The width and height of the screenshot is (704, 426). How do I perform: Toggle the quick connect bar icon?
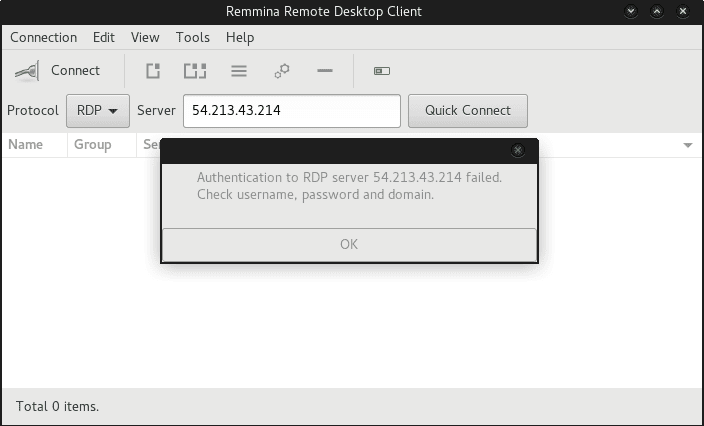pos(382,71)
